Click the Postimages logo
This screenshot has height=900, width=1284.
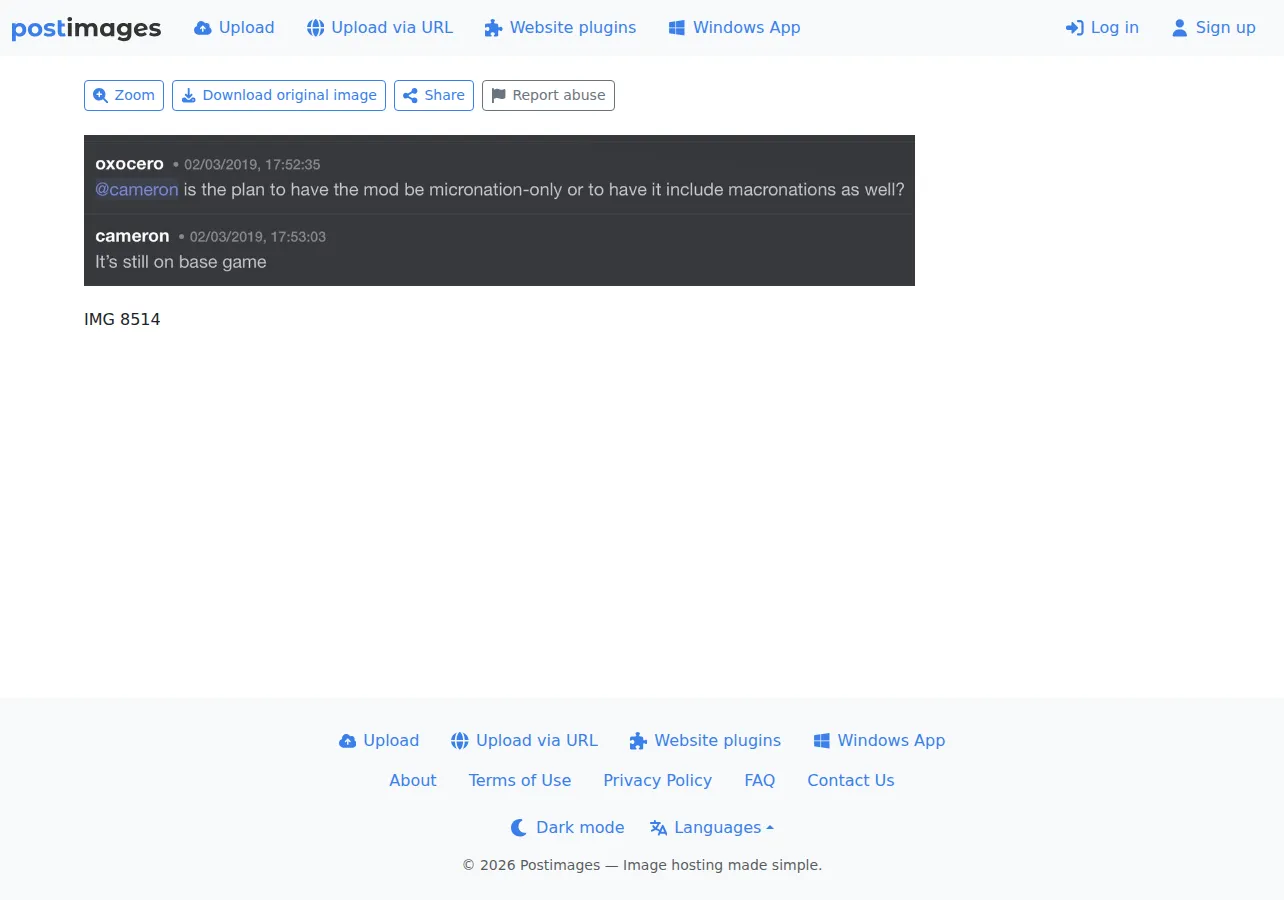pos(86,28)
